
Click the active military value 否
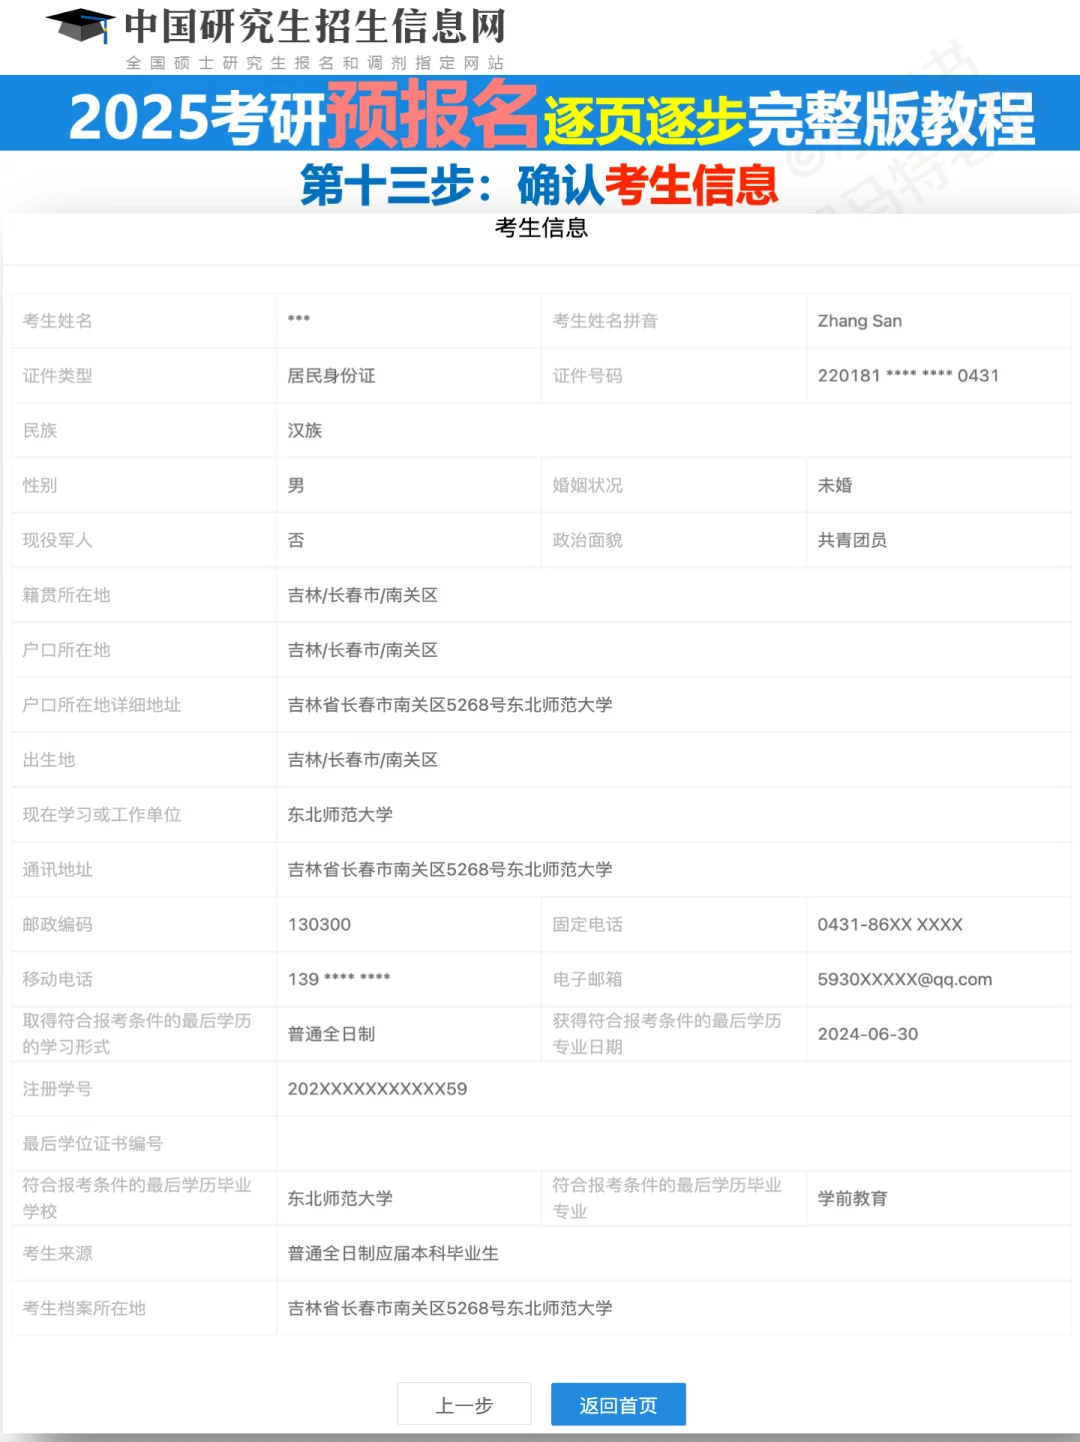coord(296,541)
